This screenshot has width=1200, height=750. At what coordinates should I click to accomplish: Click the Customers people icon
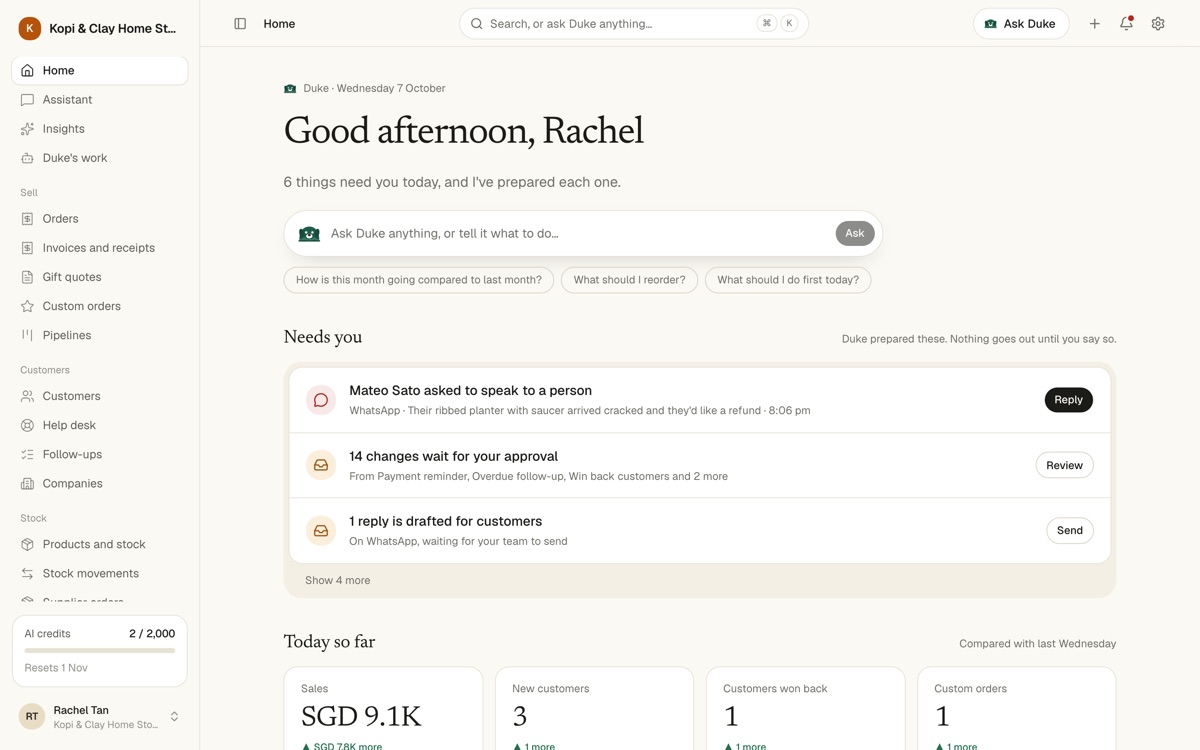pyautogui.click(x=28, y=395)
